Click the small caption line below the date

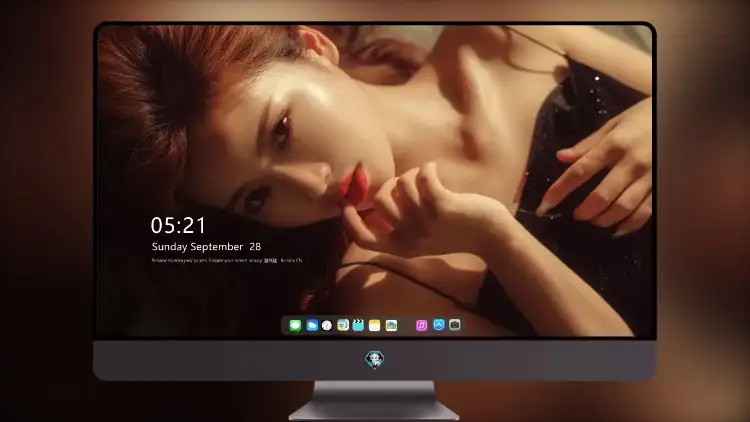pos(227,261)
